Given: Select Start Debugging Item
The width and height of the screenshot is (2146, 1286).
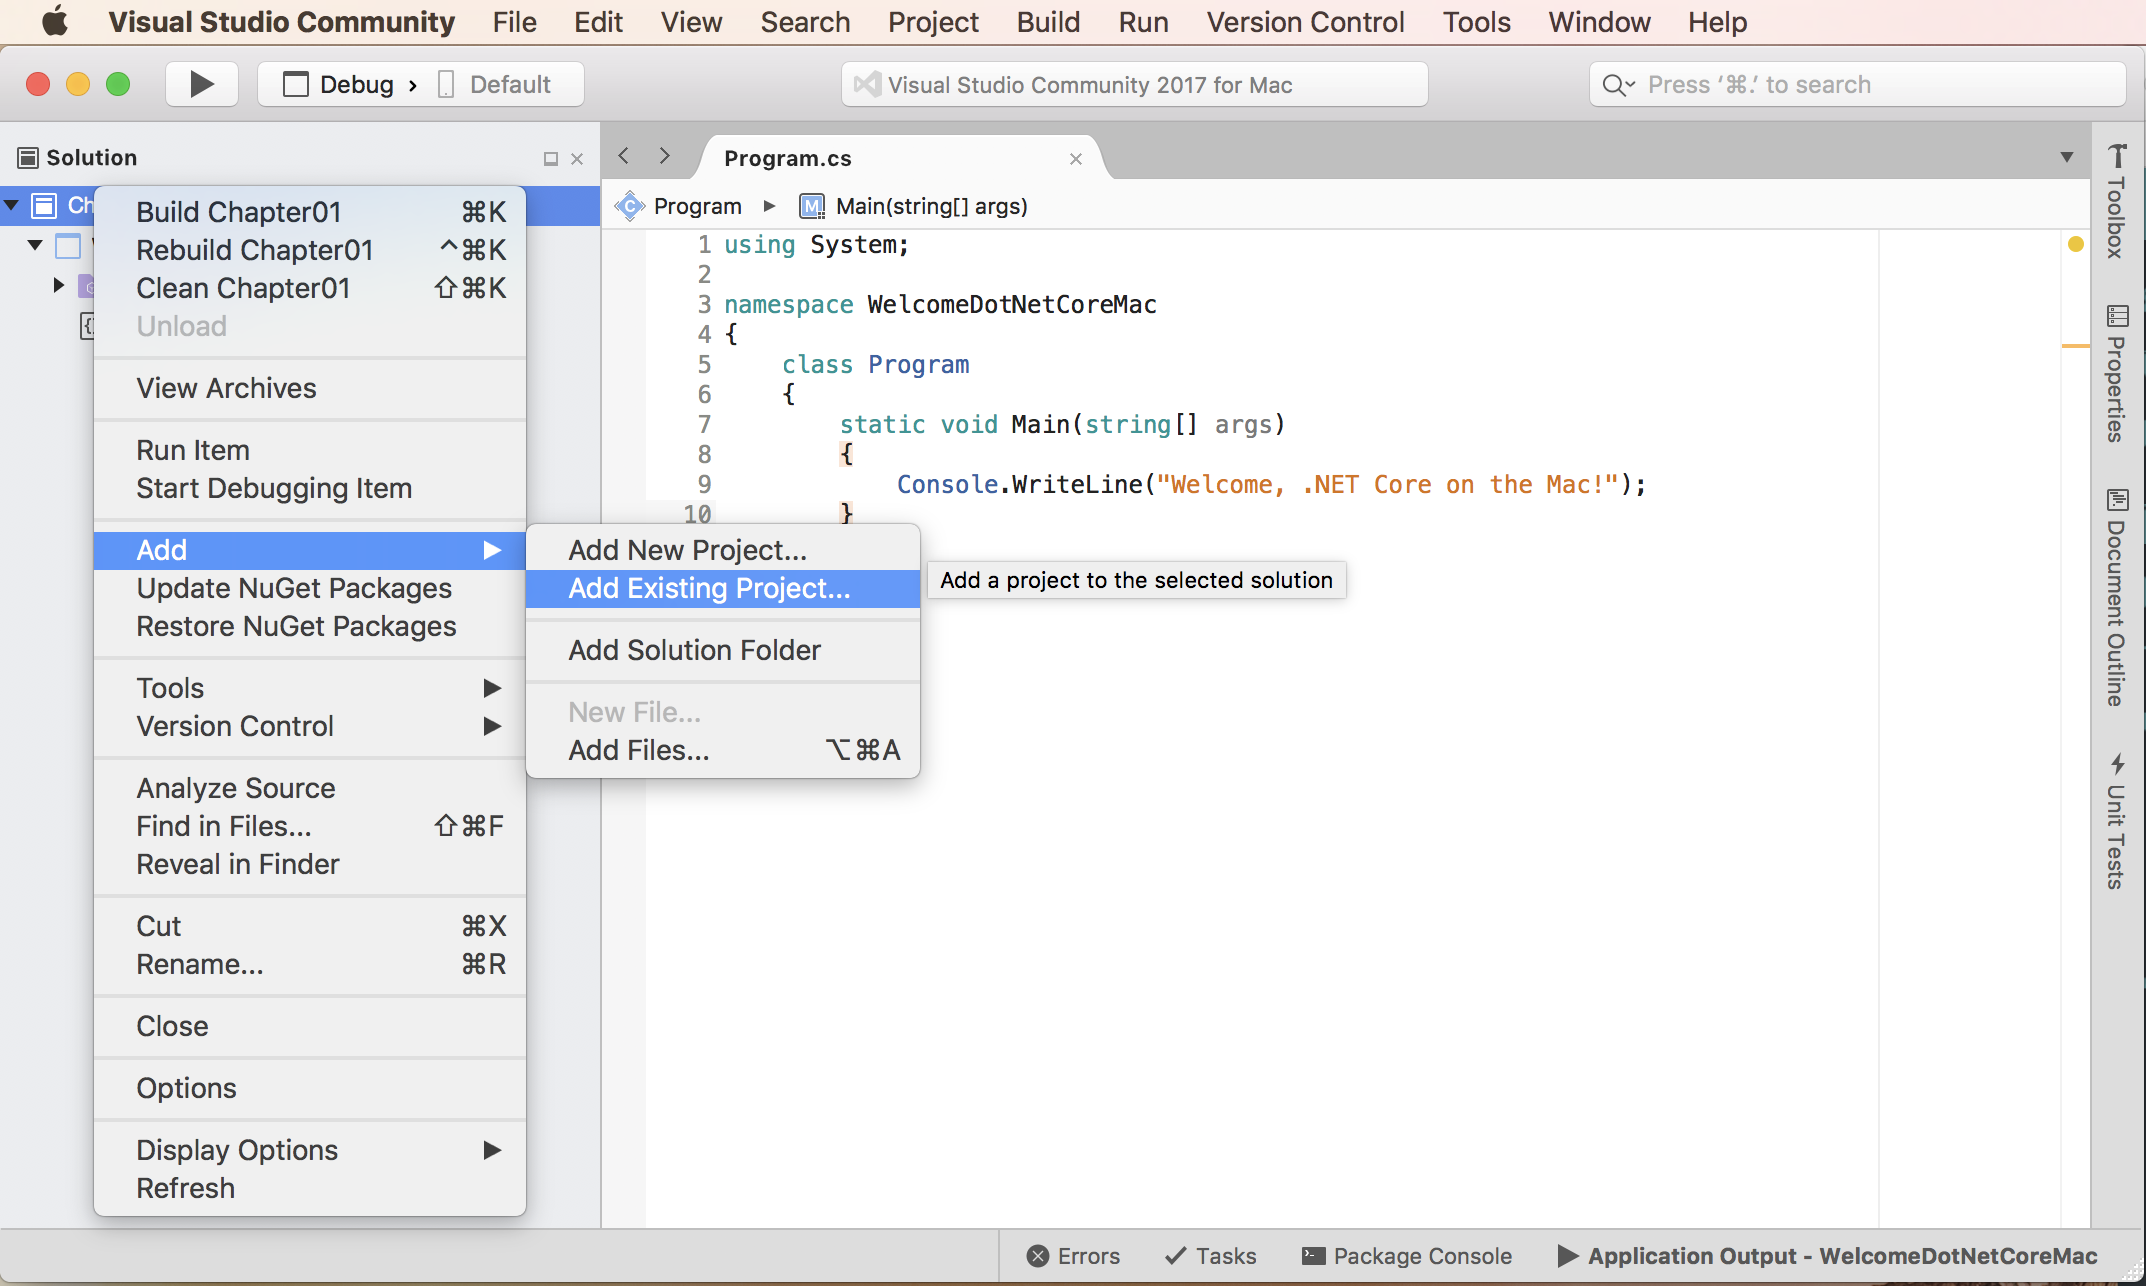Looking at the screenshot, I should coord(310,488).
